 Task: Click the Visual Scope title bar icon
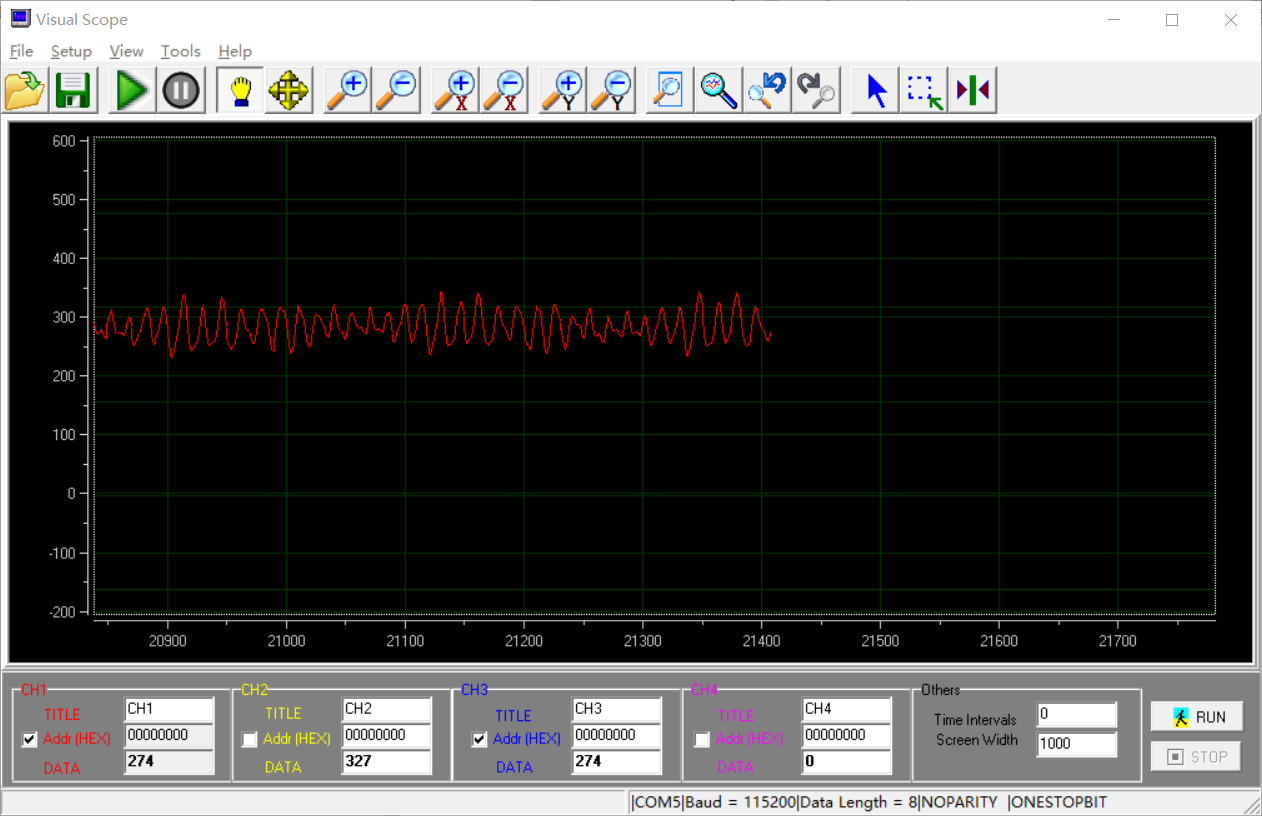click(19, 18)
